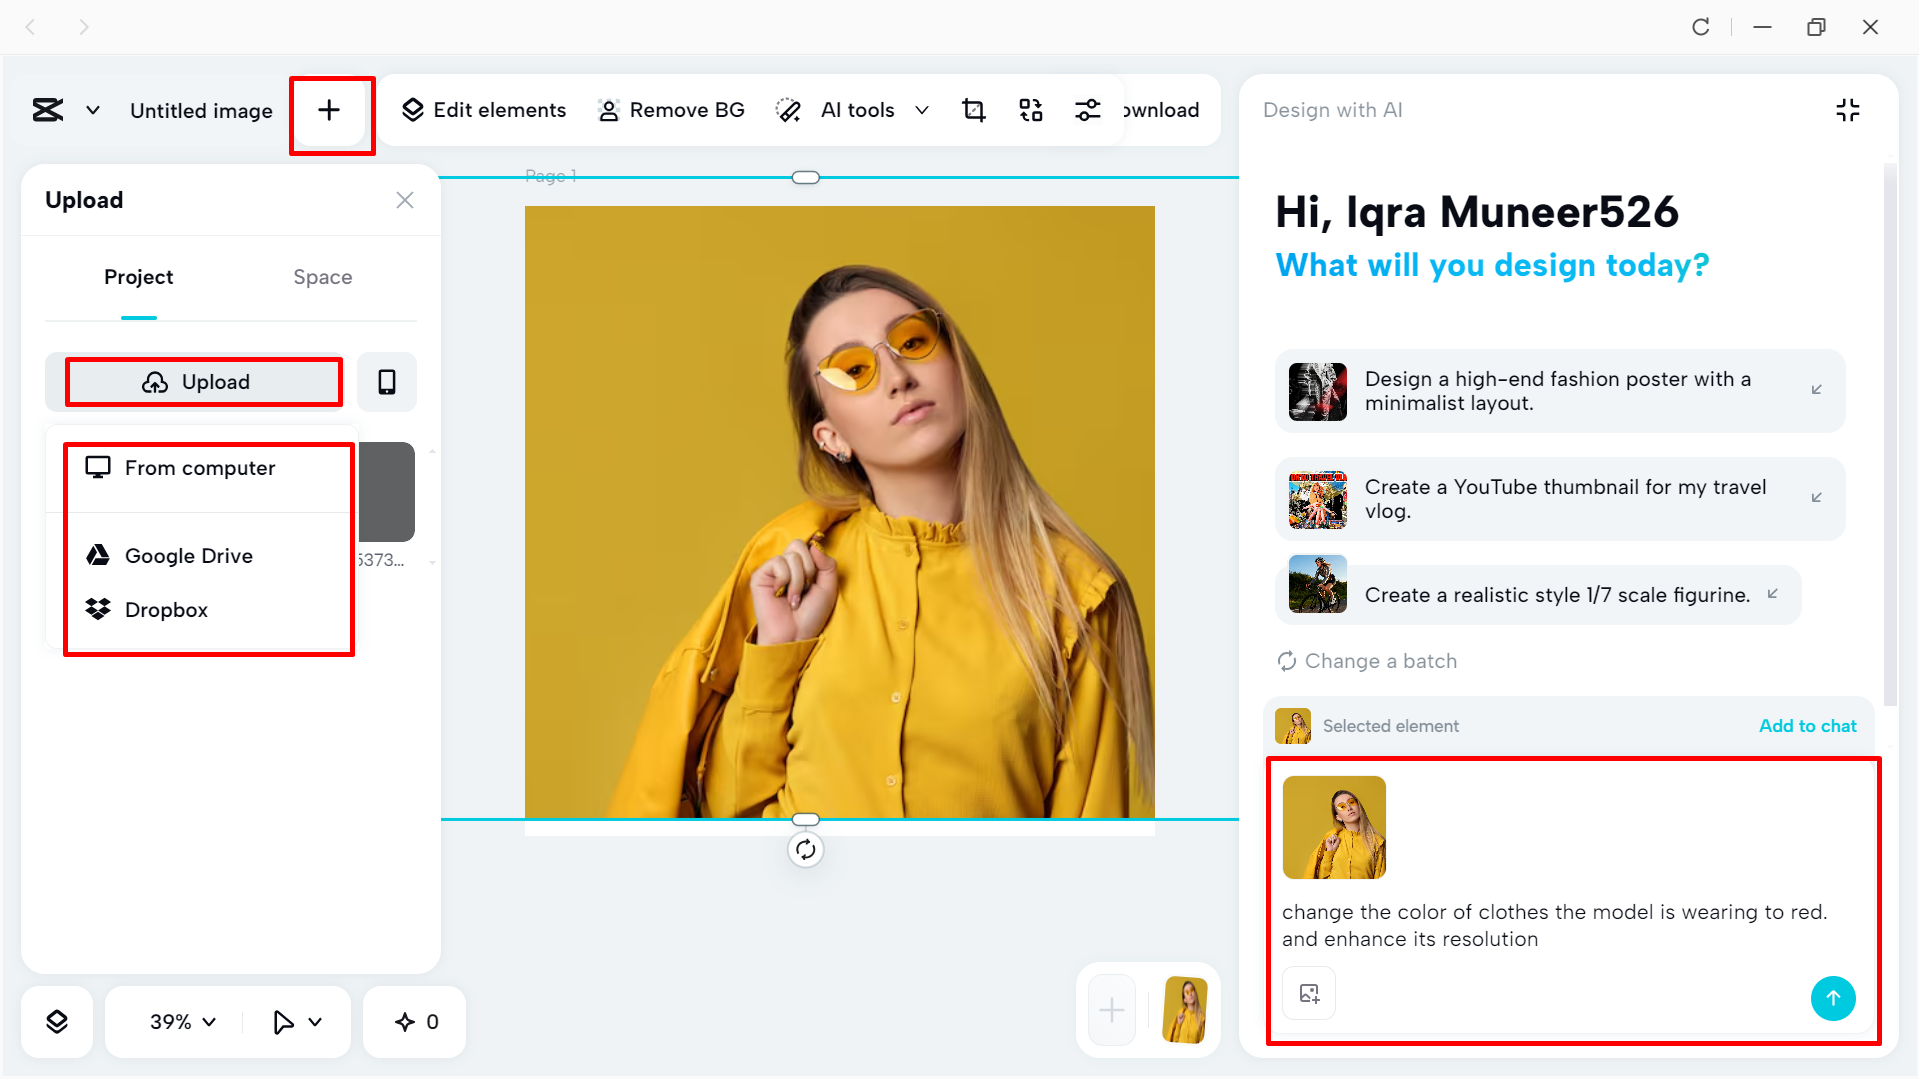The width and height of the screenshot is (1919, 1079).
Task: Click the insert arrow on YouTube thumbnail suggestion
Action: (x=1816, y=498)
